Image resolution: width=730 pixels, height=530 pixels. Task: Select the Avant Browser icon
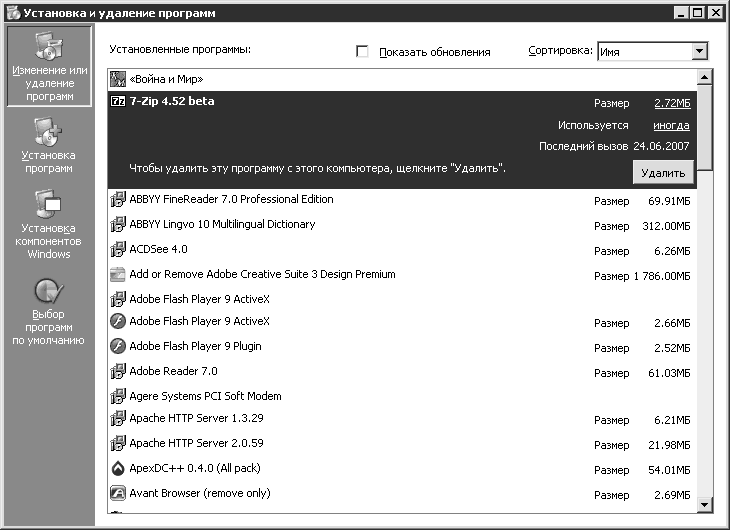coord(118,493)
